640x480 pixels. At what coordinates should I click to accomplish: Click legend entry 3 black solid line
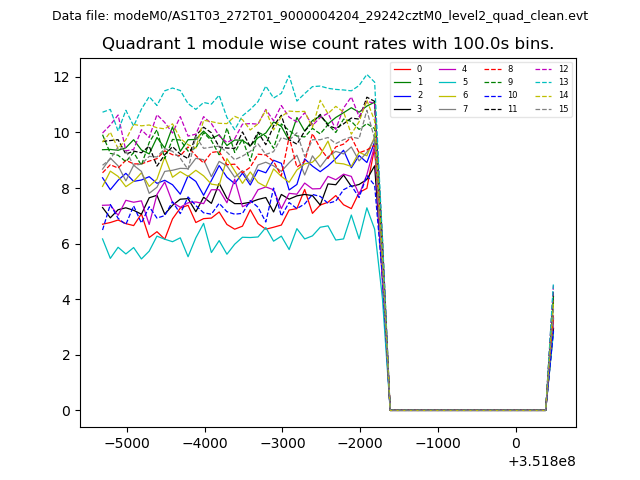click(409, 108)
